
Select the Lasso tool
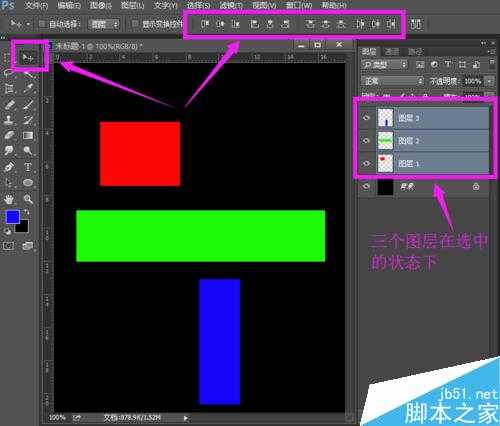tap(9, 73)
